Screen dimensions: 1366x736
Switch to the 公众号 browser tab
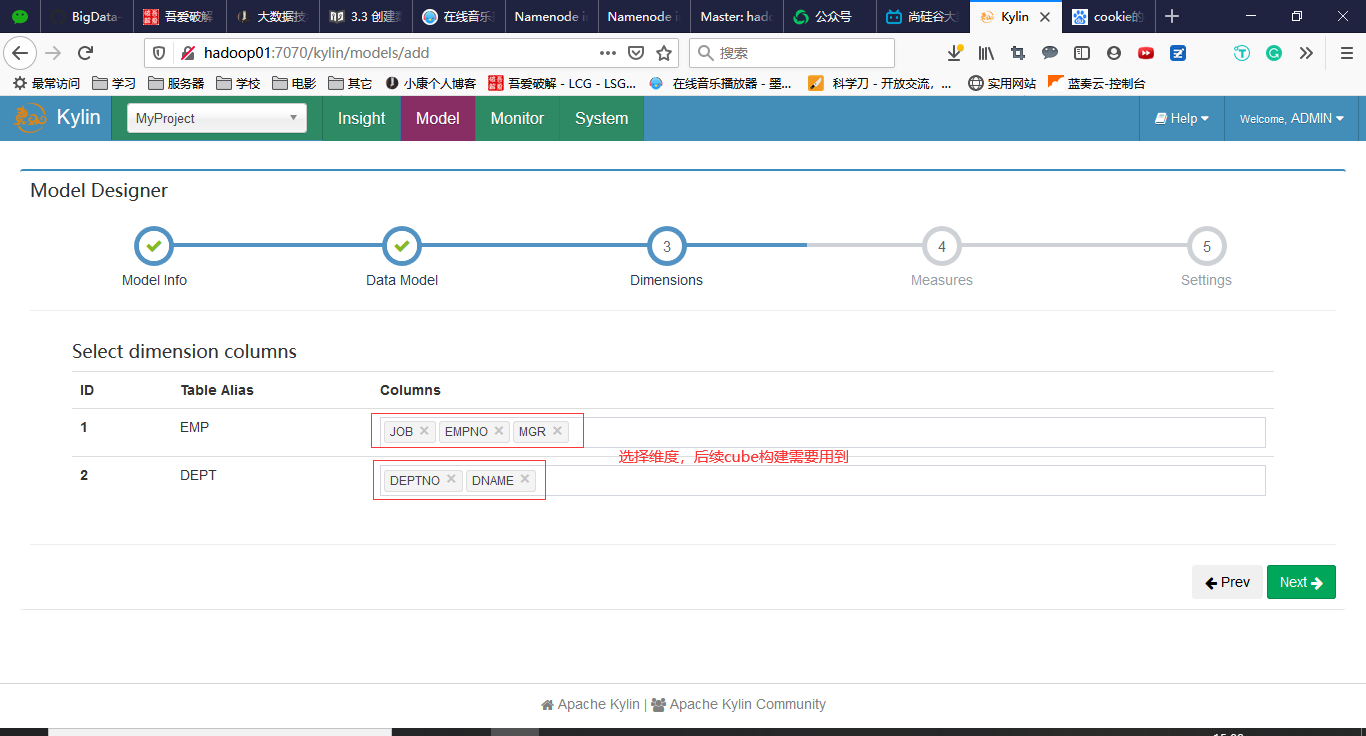[x=828, y=16]
